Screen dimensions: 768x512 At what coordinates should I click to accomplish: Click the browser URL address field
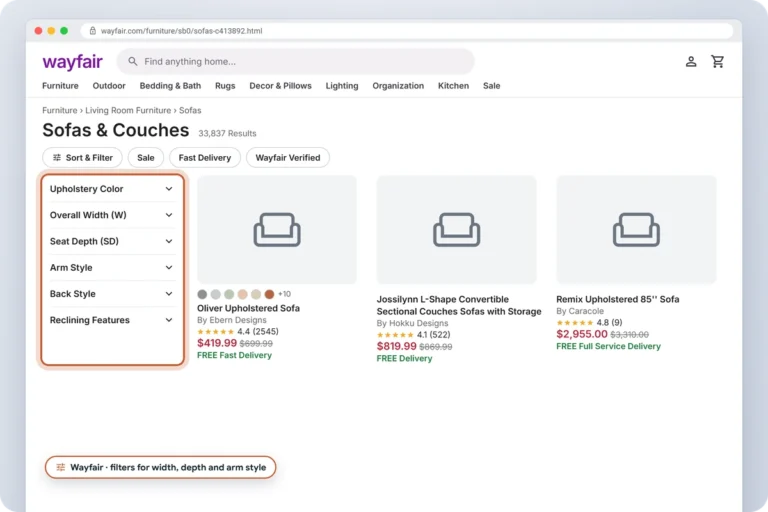pyautogui.click(x=407, y=31)
